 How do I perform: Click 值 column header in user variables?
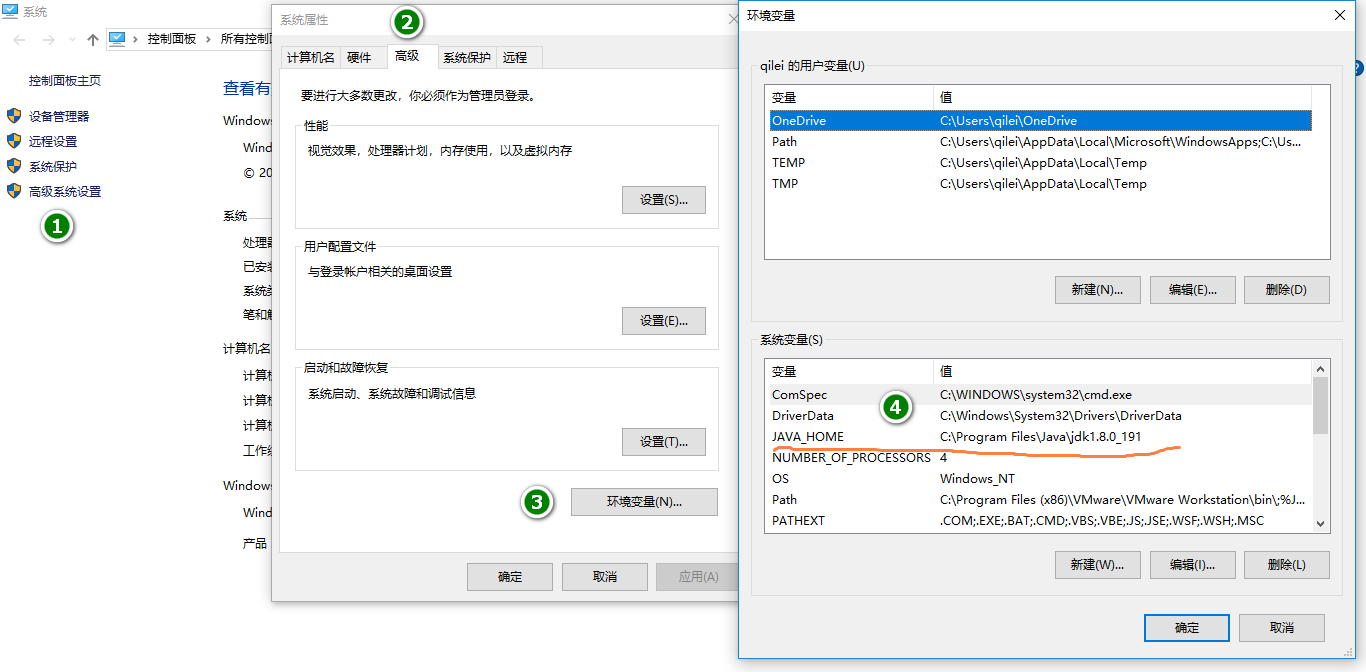click(1122, 98)
